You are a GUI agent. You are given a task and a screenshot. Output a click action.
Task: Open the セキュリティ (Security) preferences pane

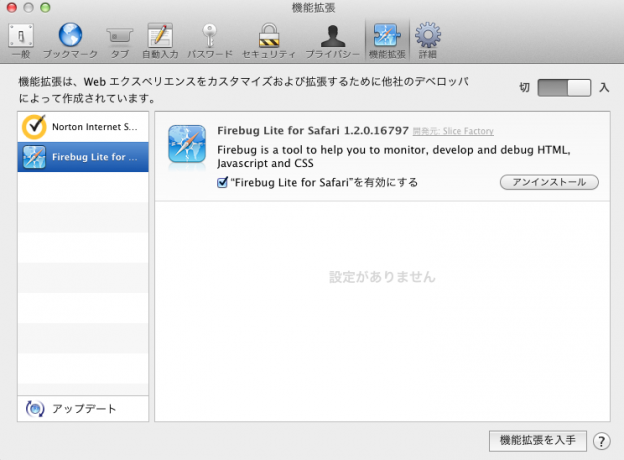coord(269,41)
